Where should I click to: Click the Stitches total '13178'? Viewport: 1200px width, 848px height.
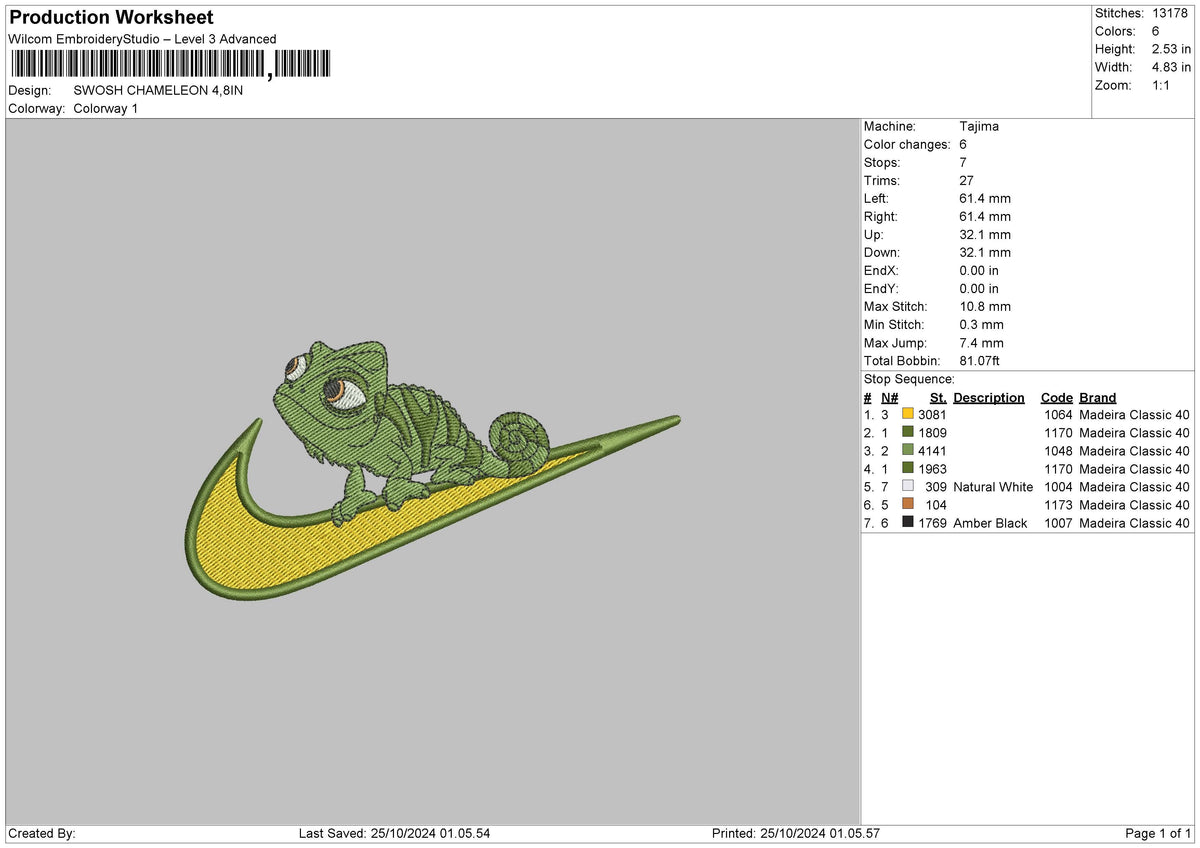pyautogui.click(x=1171, y=13)
